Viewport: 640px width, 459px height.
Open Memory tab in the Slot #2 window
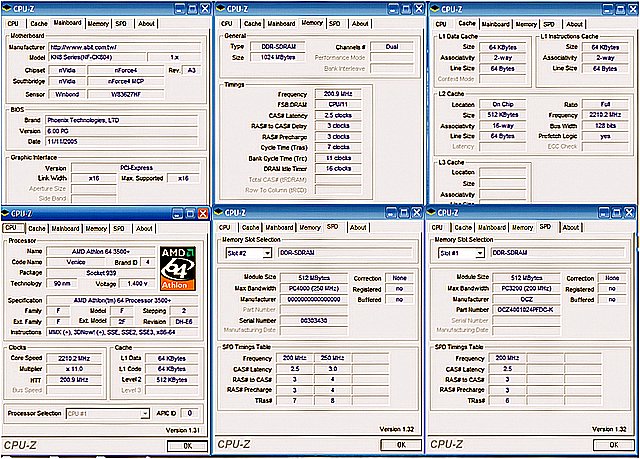[310, 228]
